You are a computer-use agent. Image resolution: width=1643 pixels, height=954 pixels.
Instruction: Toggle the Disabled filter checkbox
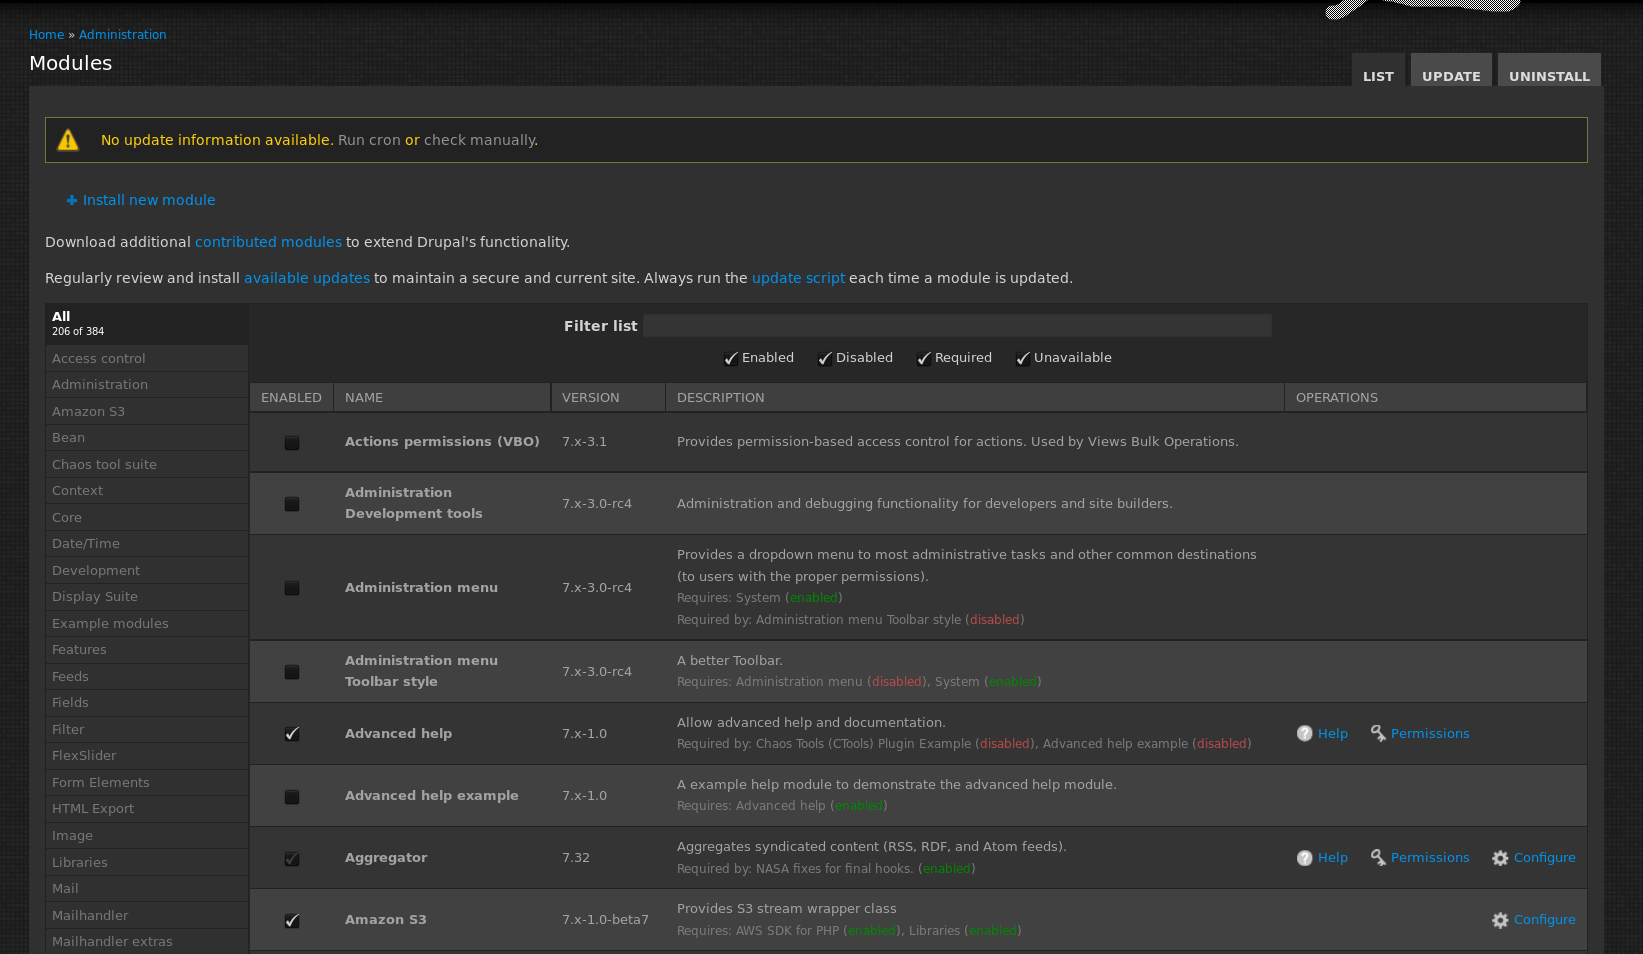tap(825, 358)
